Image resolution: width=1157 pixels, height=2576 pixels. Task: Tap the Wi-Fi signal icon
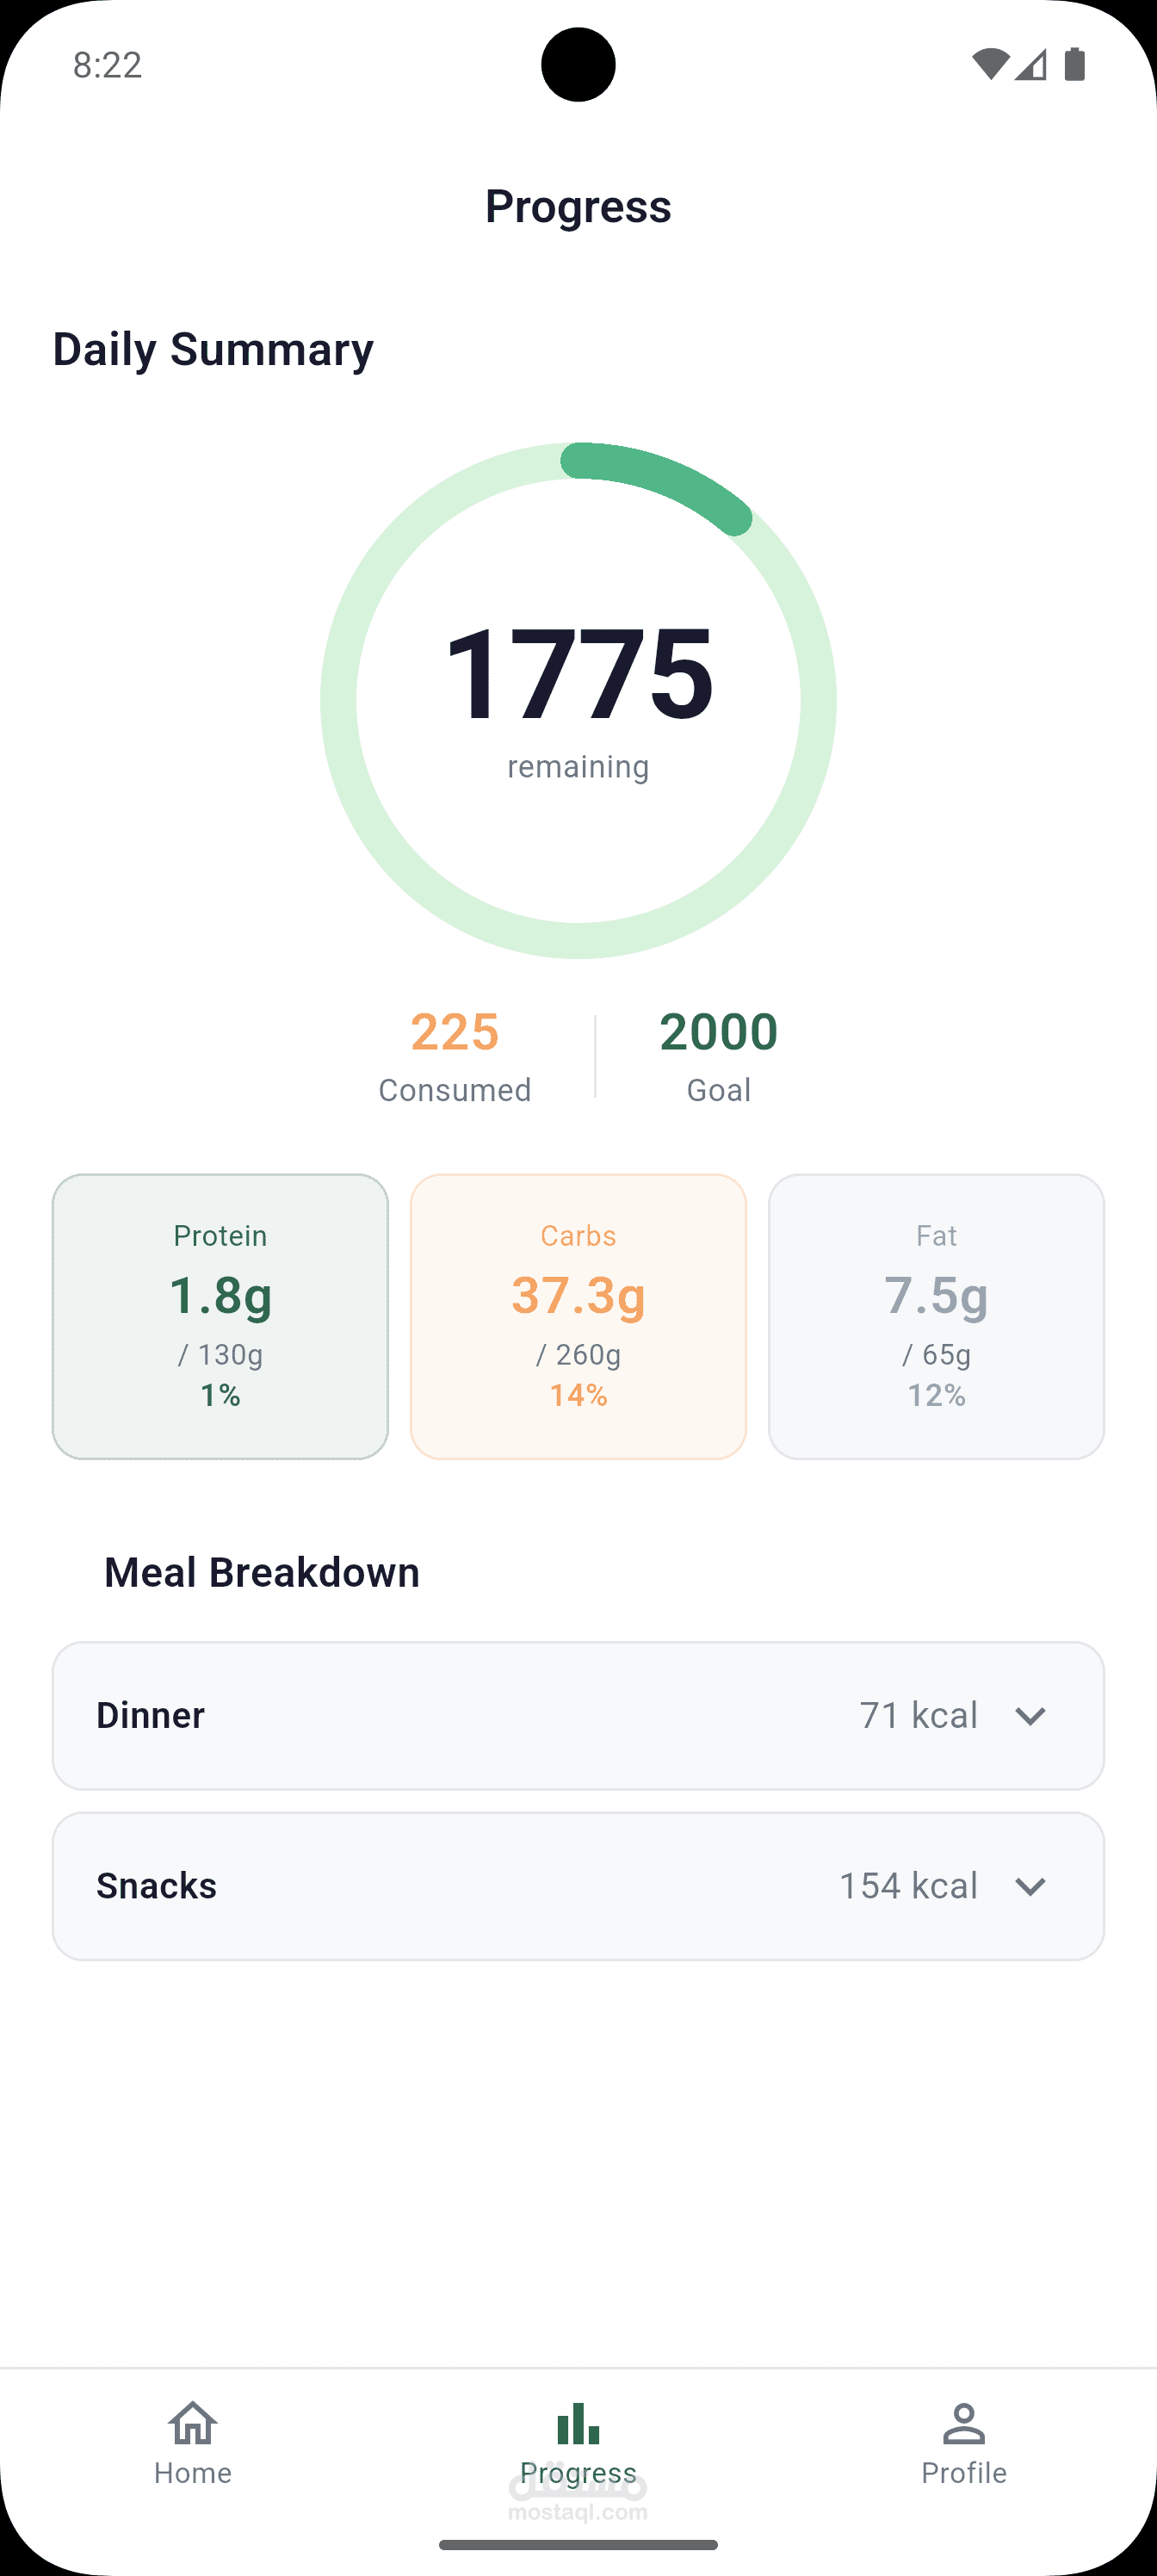[x=989, y=65]
